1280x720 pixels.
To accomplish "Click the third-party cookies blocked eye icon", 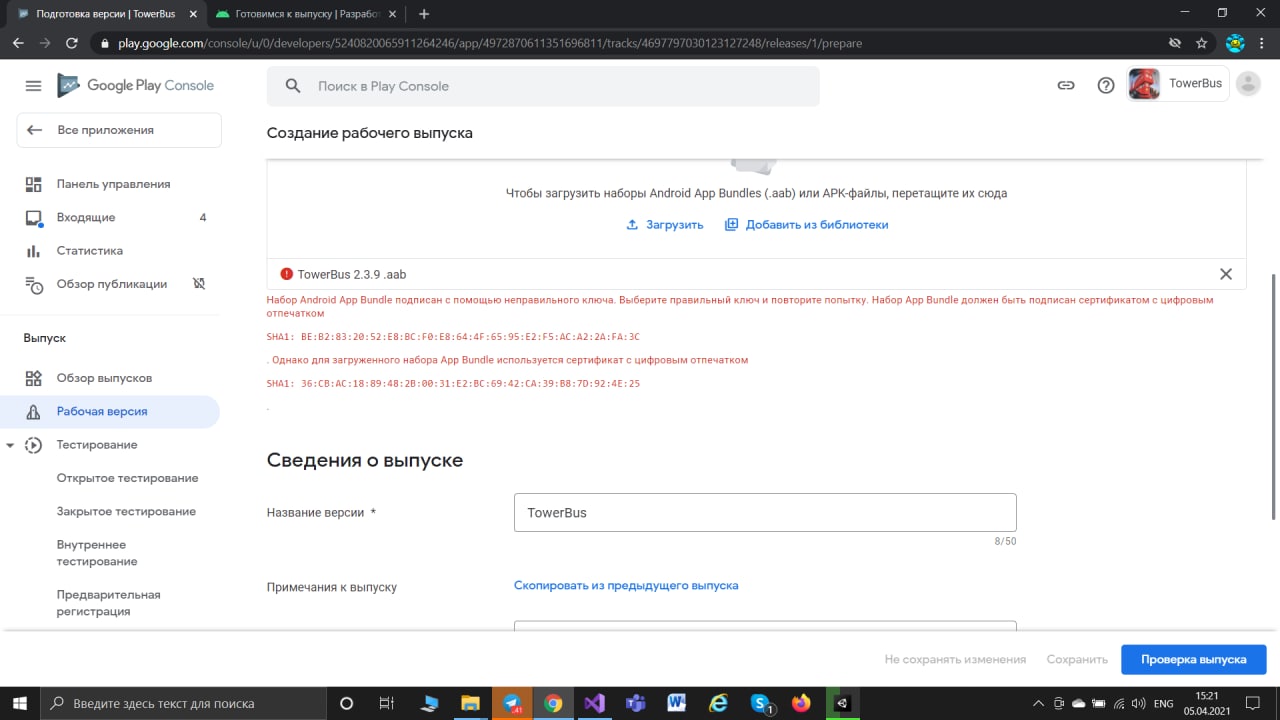I will [x=1176, y=43].
